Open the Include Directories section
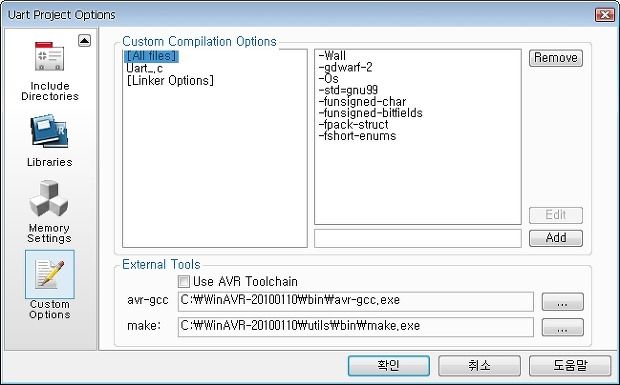Image resolution: width=620 pixels, height=385 pixels. pyautogui.click(x=49, y=71)
